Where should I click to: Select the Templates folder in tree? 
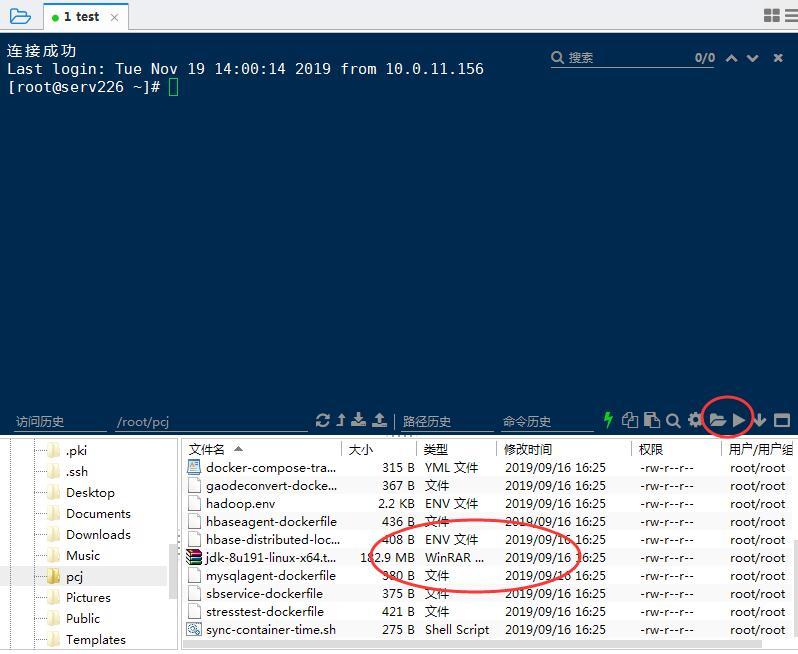pos(96,639)
